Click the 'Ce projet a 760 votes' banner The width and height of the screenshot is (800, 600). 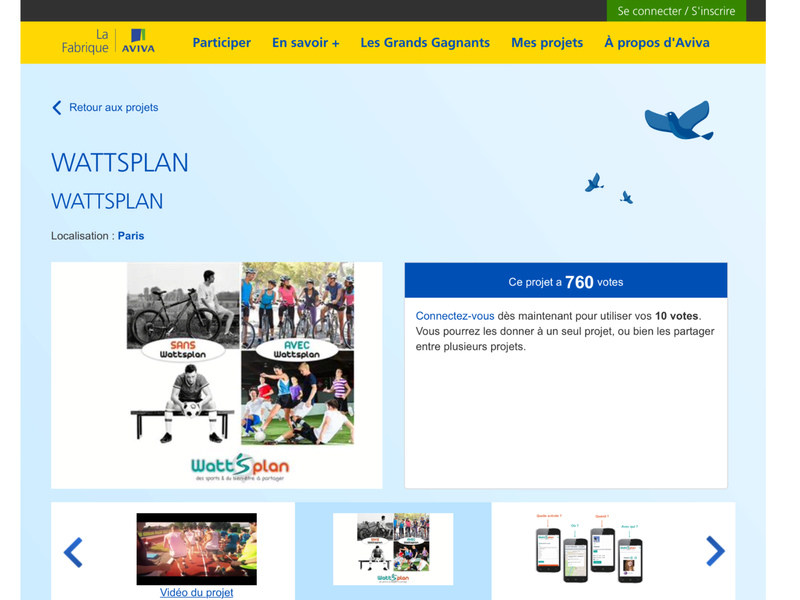pyautogui.click(x=566, y=281)
